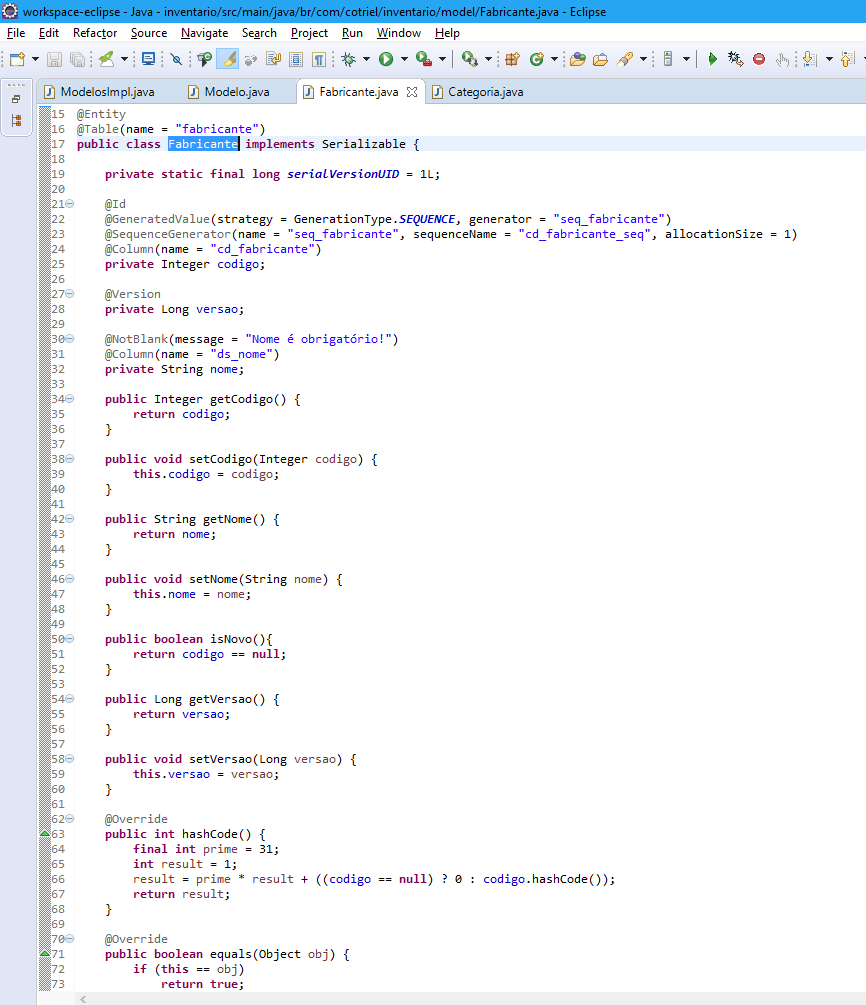The image size is (866, 1005).
Task: Switch to the ModelosImpl.java tab
Action: pyautogui.click(x=106, y=92)
